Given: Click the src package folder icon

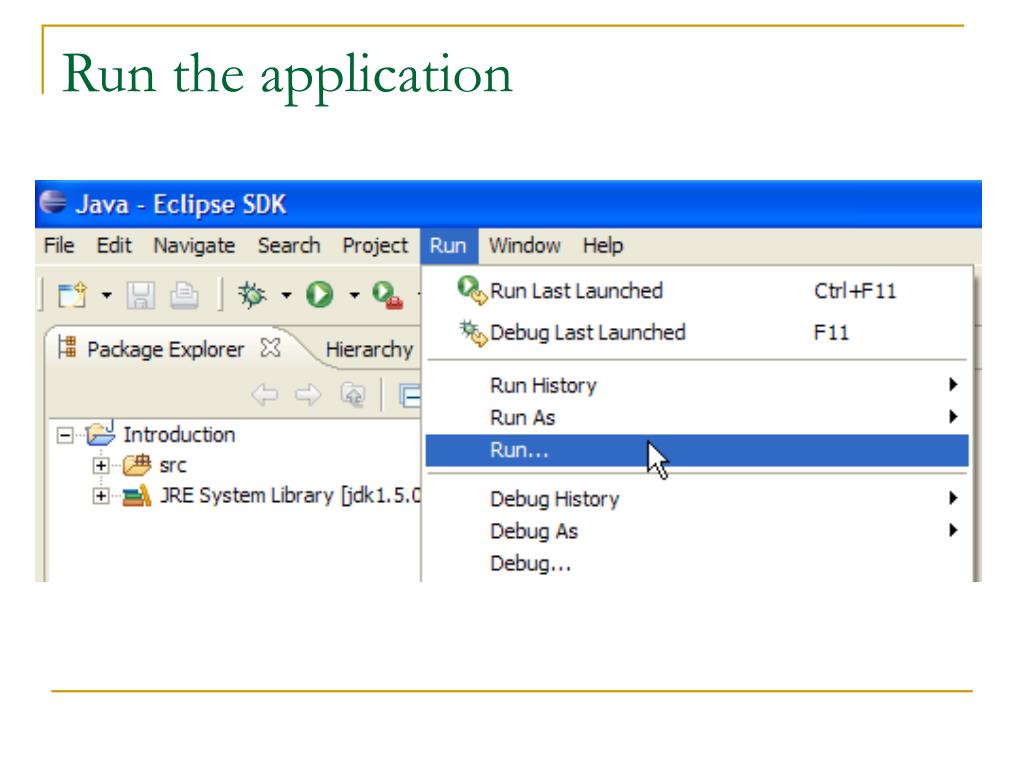Looking at the screenshot, I should point(137,464).
